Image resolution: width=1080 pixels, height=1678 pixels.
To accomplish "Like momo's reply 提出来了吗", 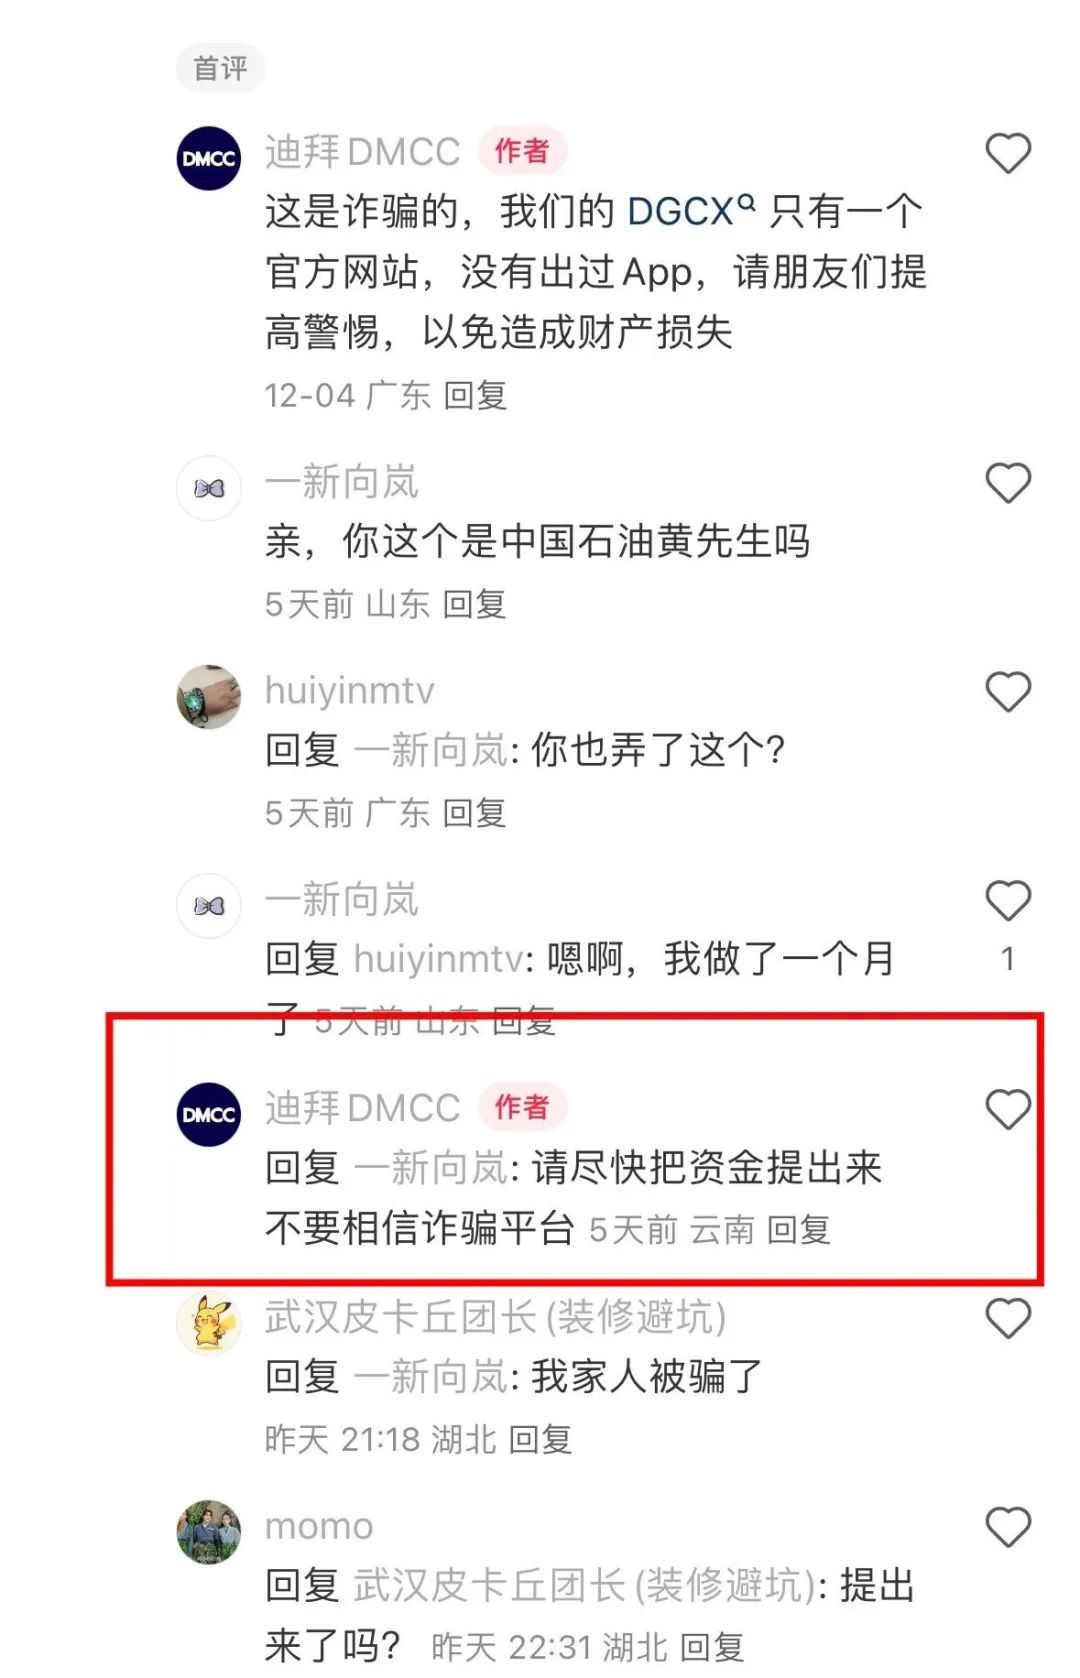I will click(x=1008, y=1528).
